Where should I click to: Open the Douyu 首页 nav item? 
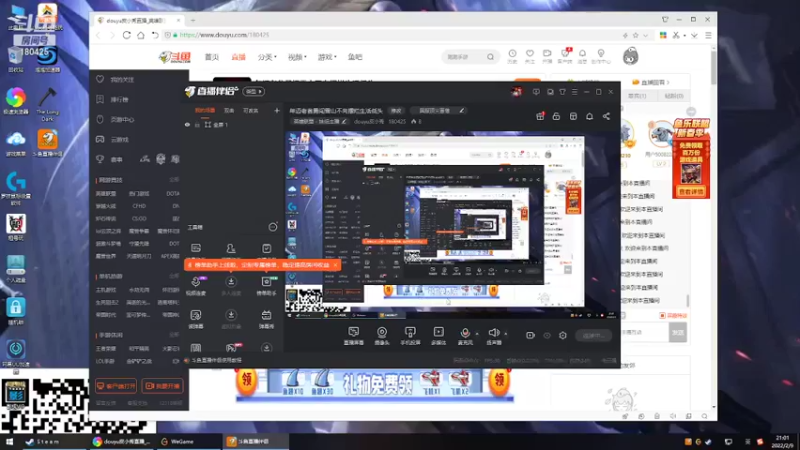(x=212, y=57)
